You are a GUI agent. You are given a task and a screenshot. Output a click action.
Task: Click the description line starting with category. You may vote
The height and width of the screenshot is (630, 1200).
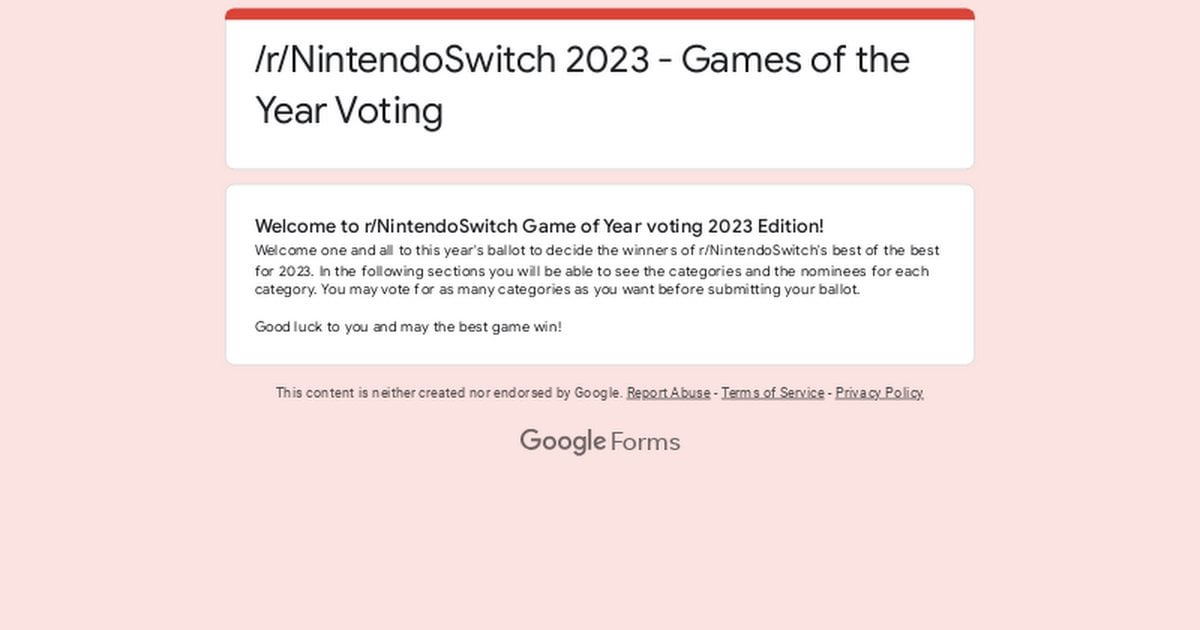[556, 290]
